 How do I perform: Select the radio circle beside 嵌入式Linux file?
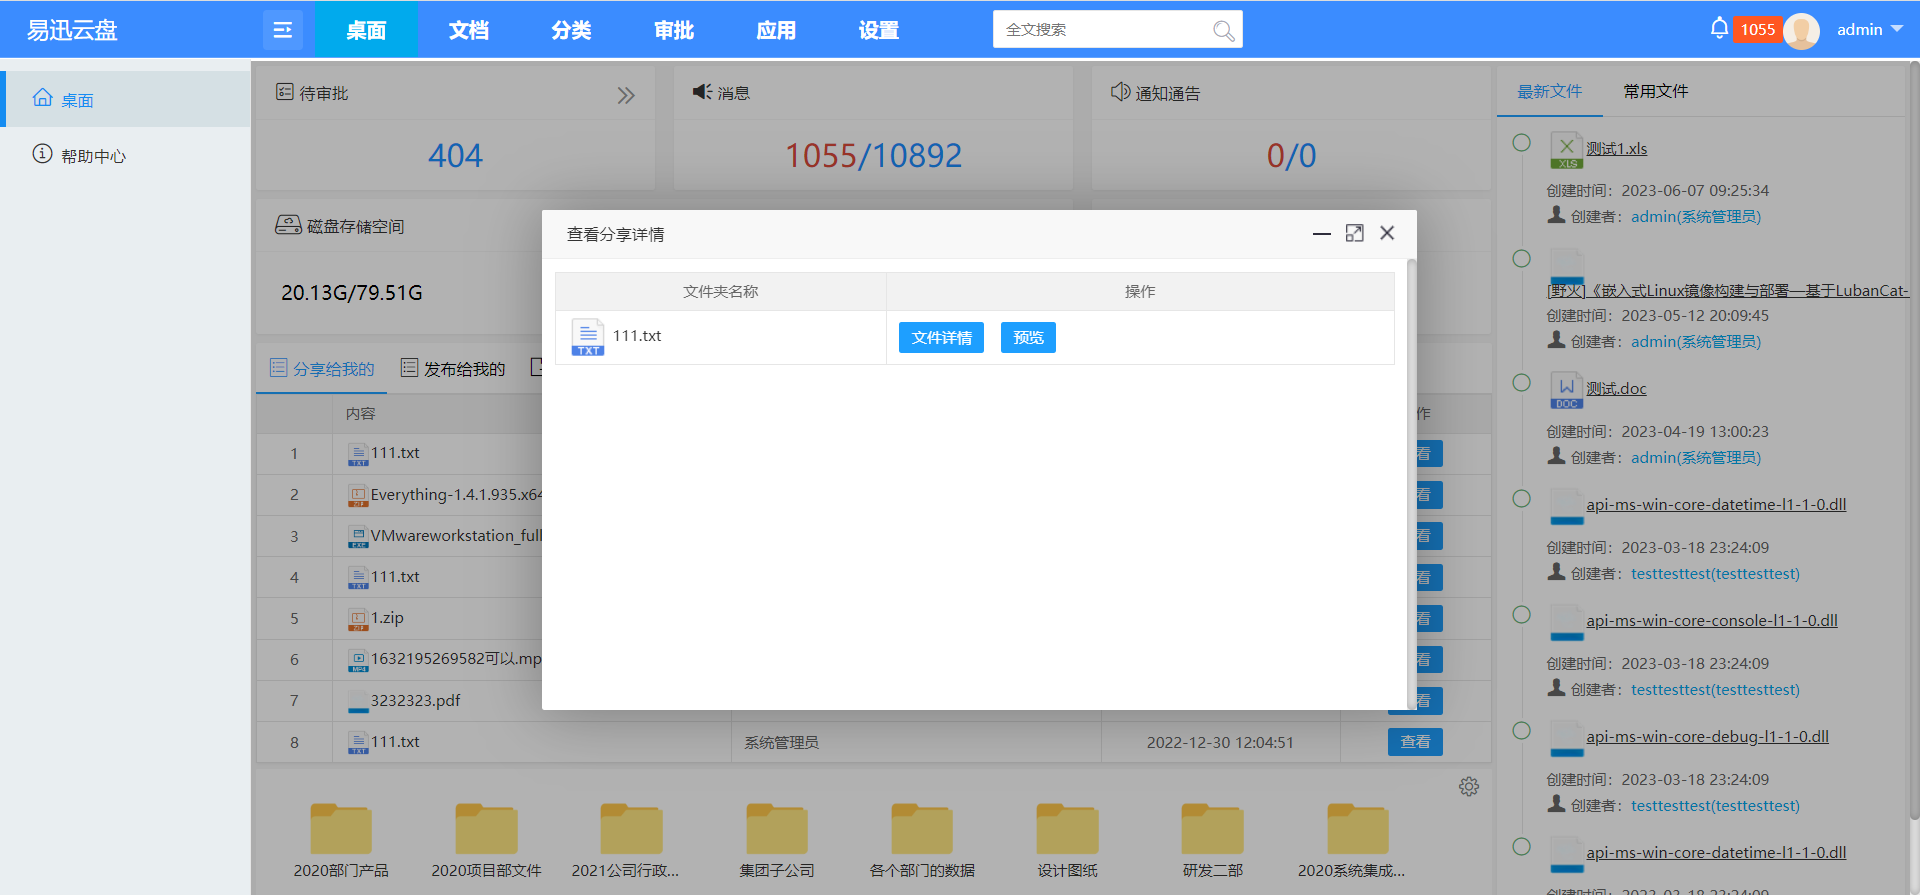1521,259
